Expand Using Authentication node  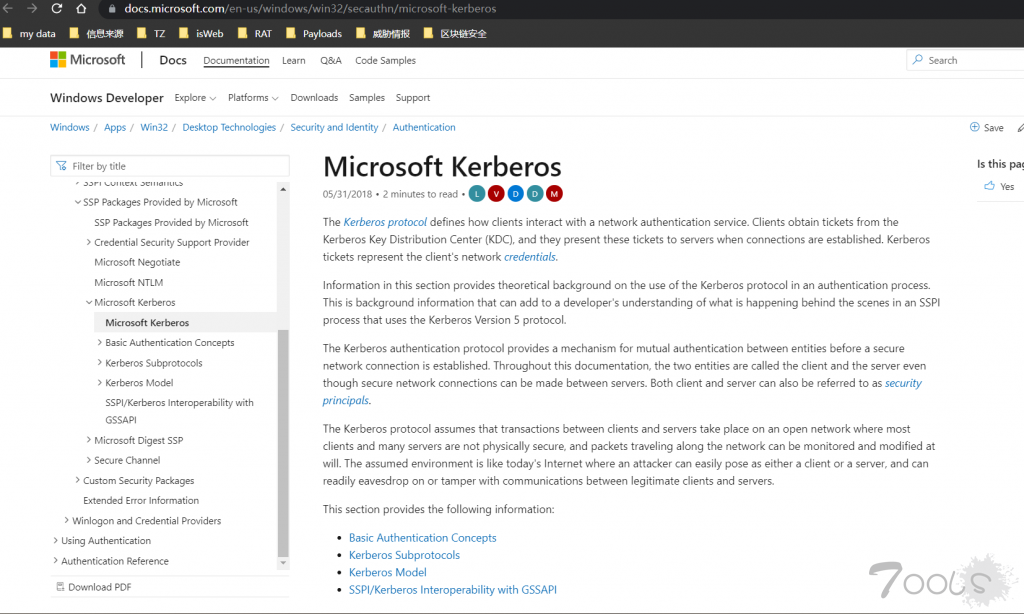[x=56, y=541]
